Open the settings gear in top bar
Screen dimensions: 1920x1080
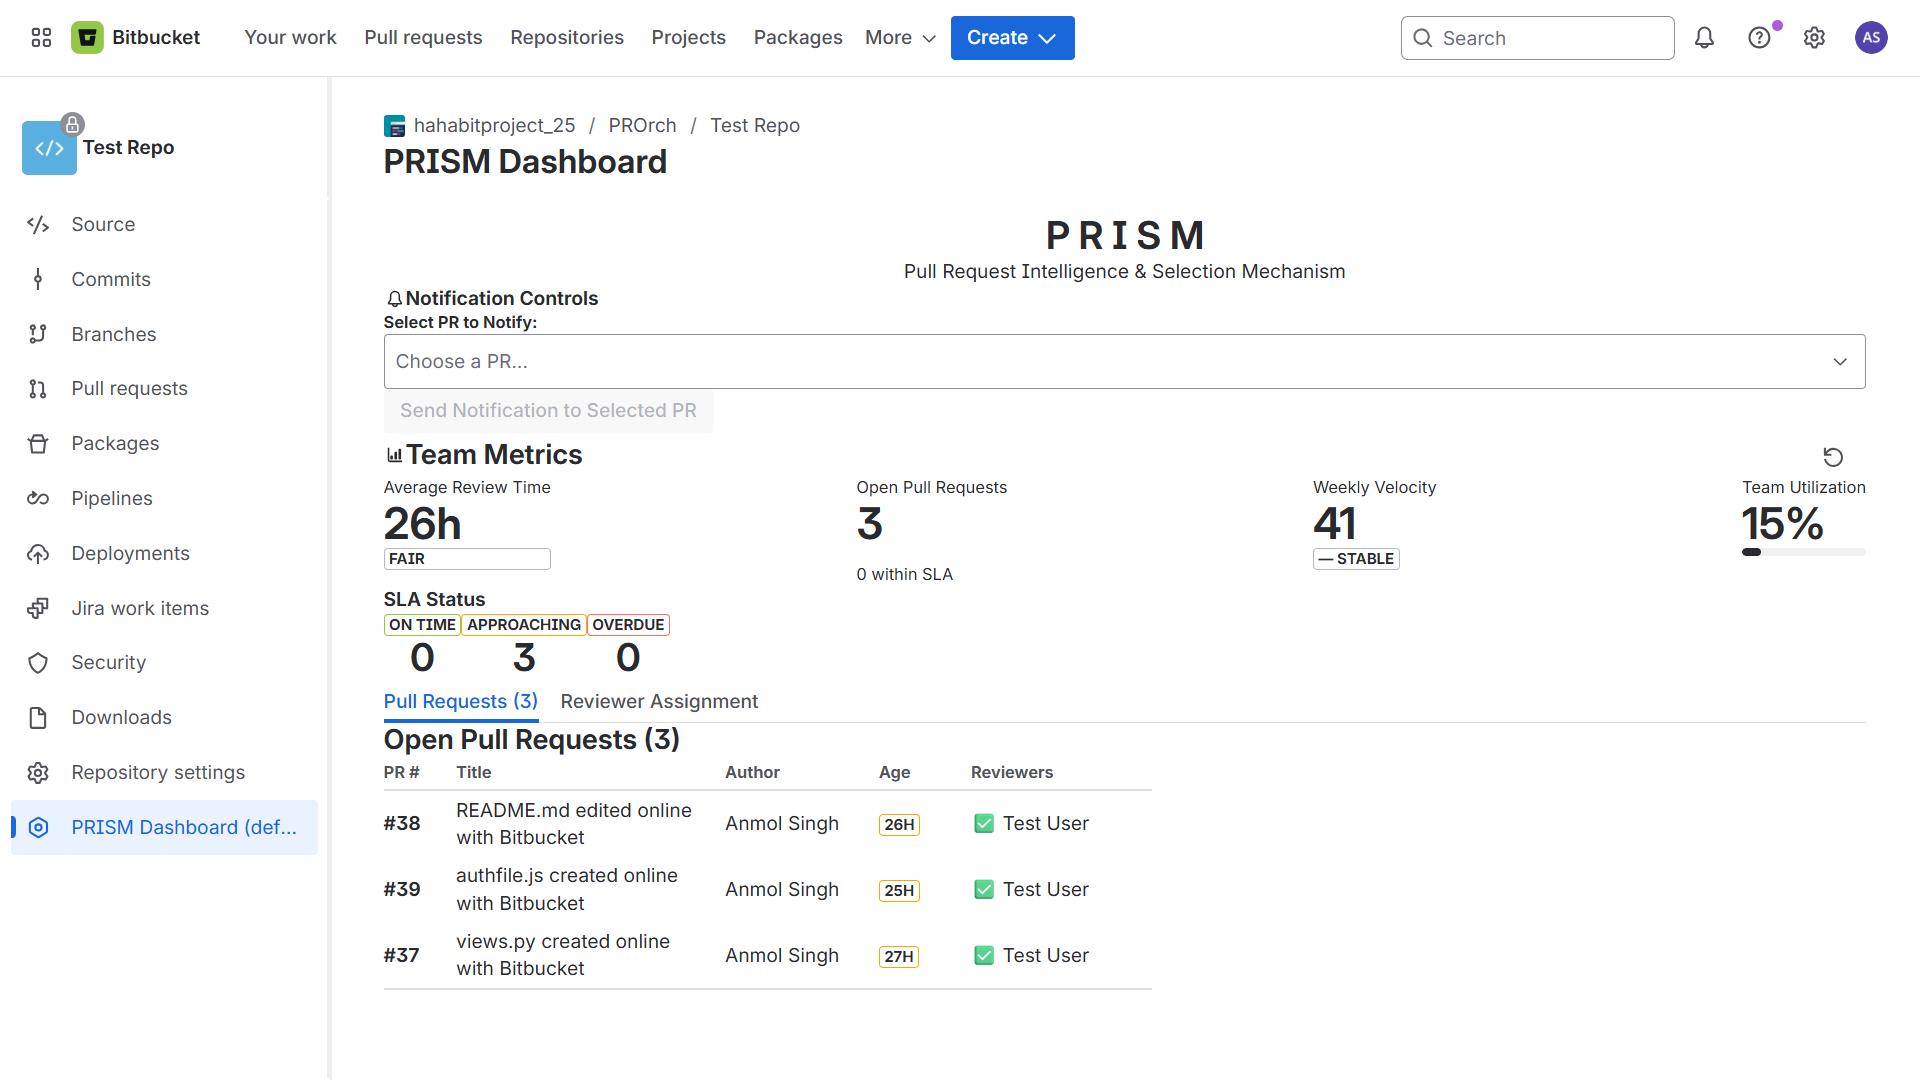(1814, 38)
